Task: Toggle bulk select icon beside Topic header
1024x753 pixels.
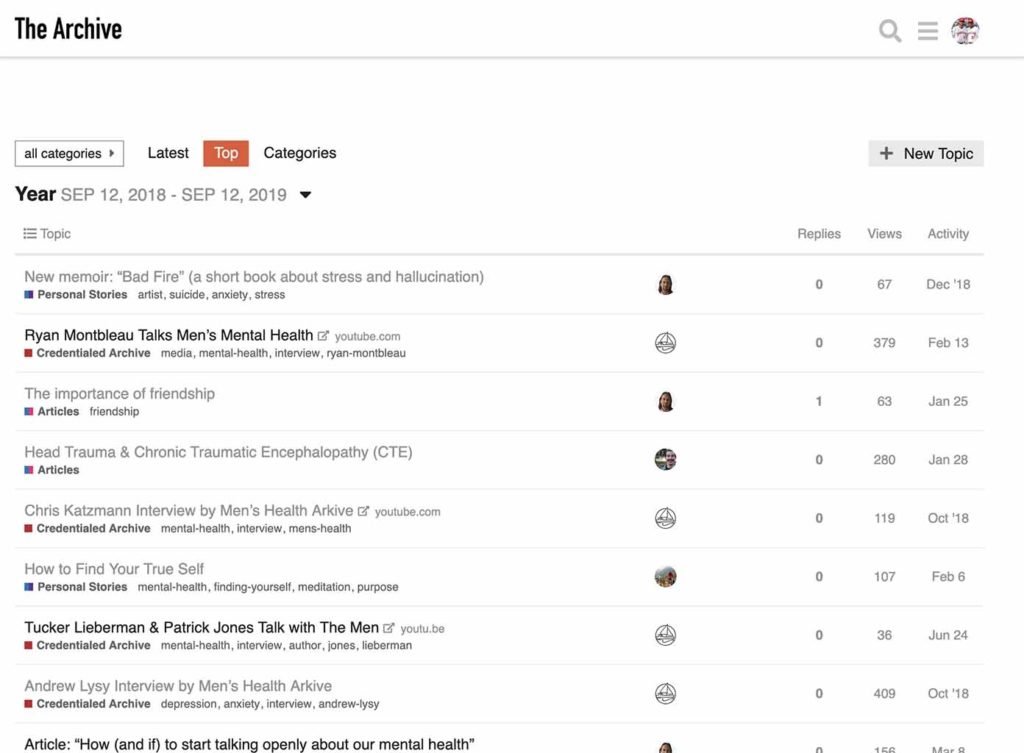Action: click(30, 234)
